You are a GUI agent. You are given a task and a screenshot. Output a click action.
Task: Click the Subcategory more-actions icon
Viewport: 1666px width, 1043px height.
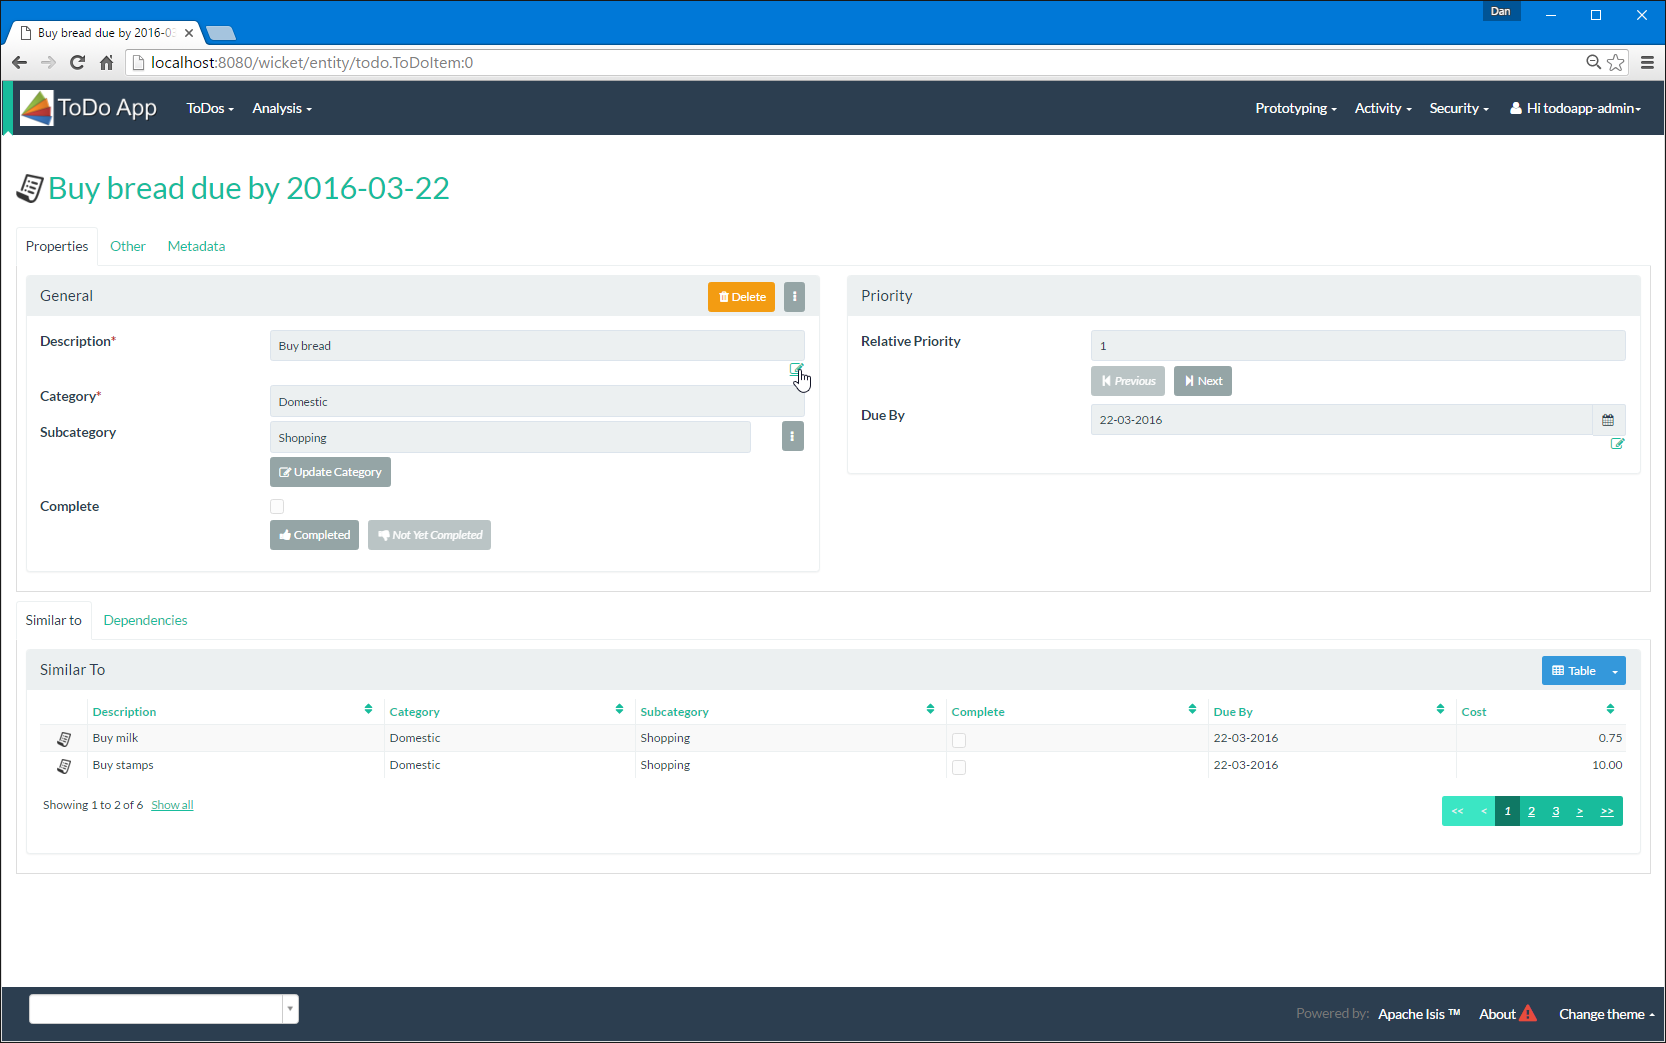pos(792,437)
